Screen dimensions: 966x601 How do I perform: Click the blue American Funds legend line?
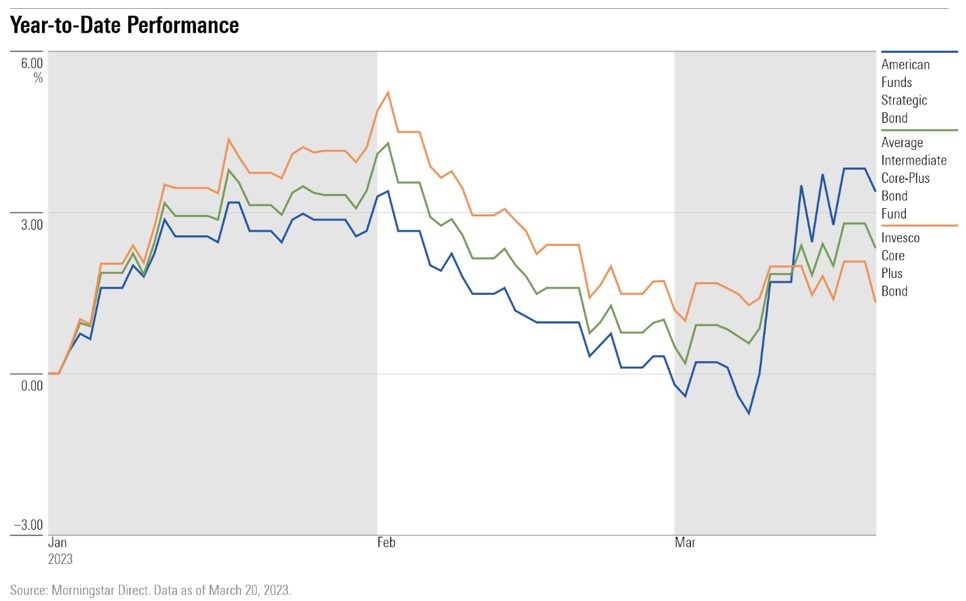click(919, 51)
